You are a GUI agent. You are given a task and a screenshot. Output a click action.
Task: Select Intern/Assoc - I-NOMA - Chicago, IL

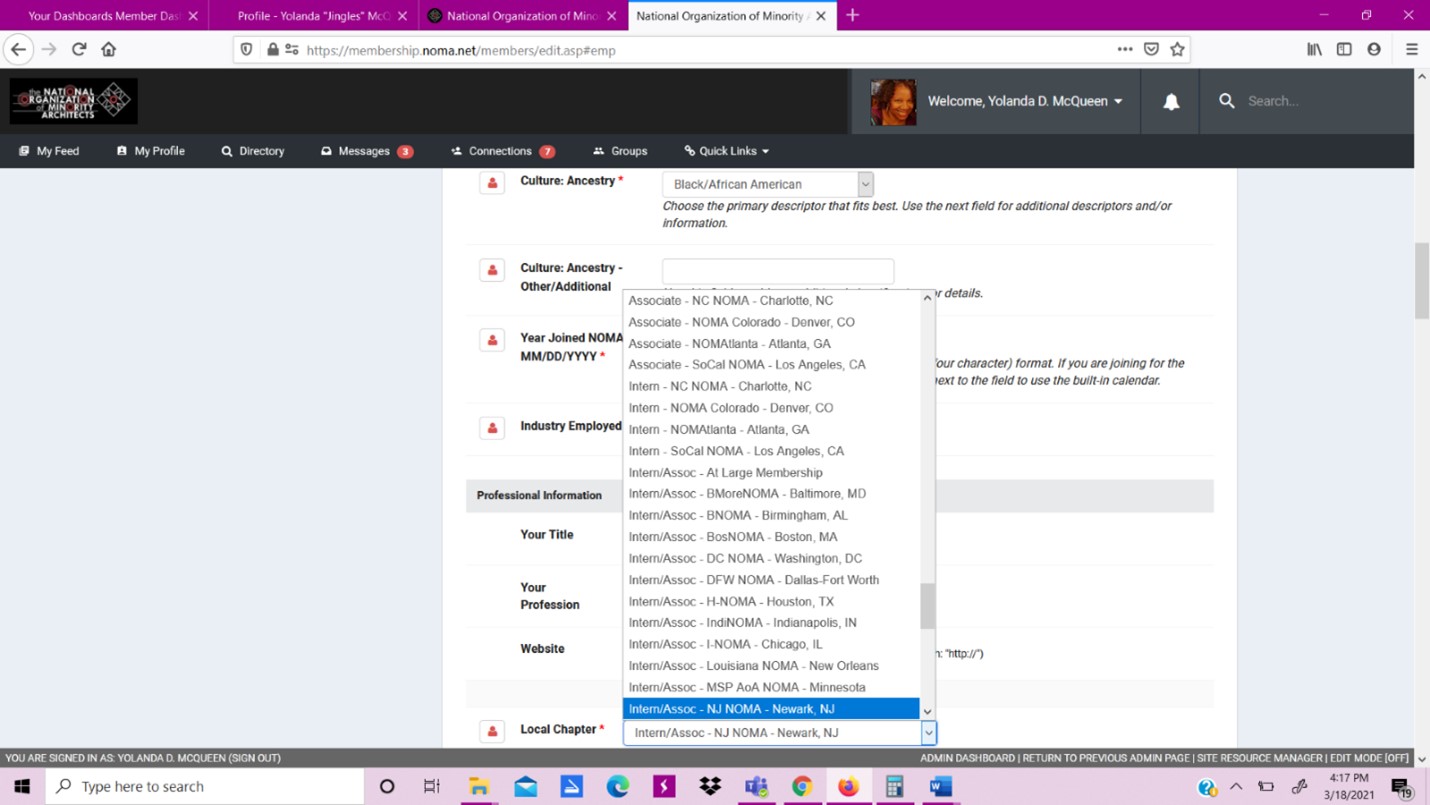771,644
